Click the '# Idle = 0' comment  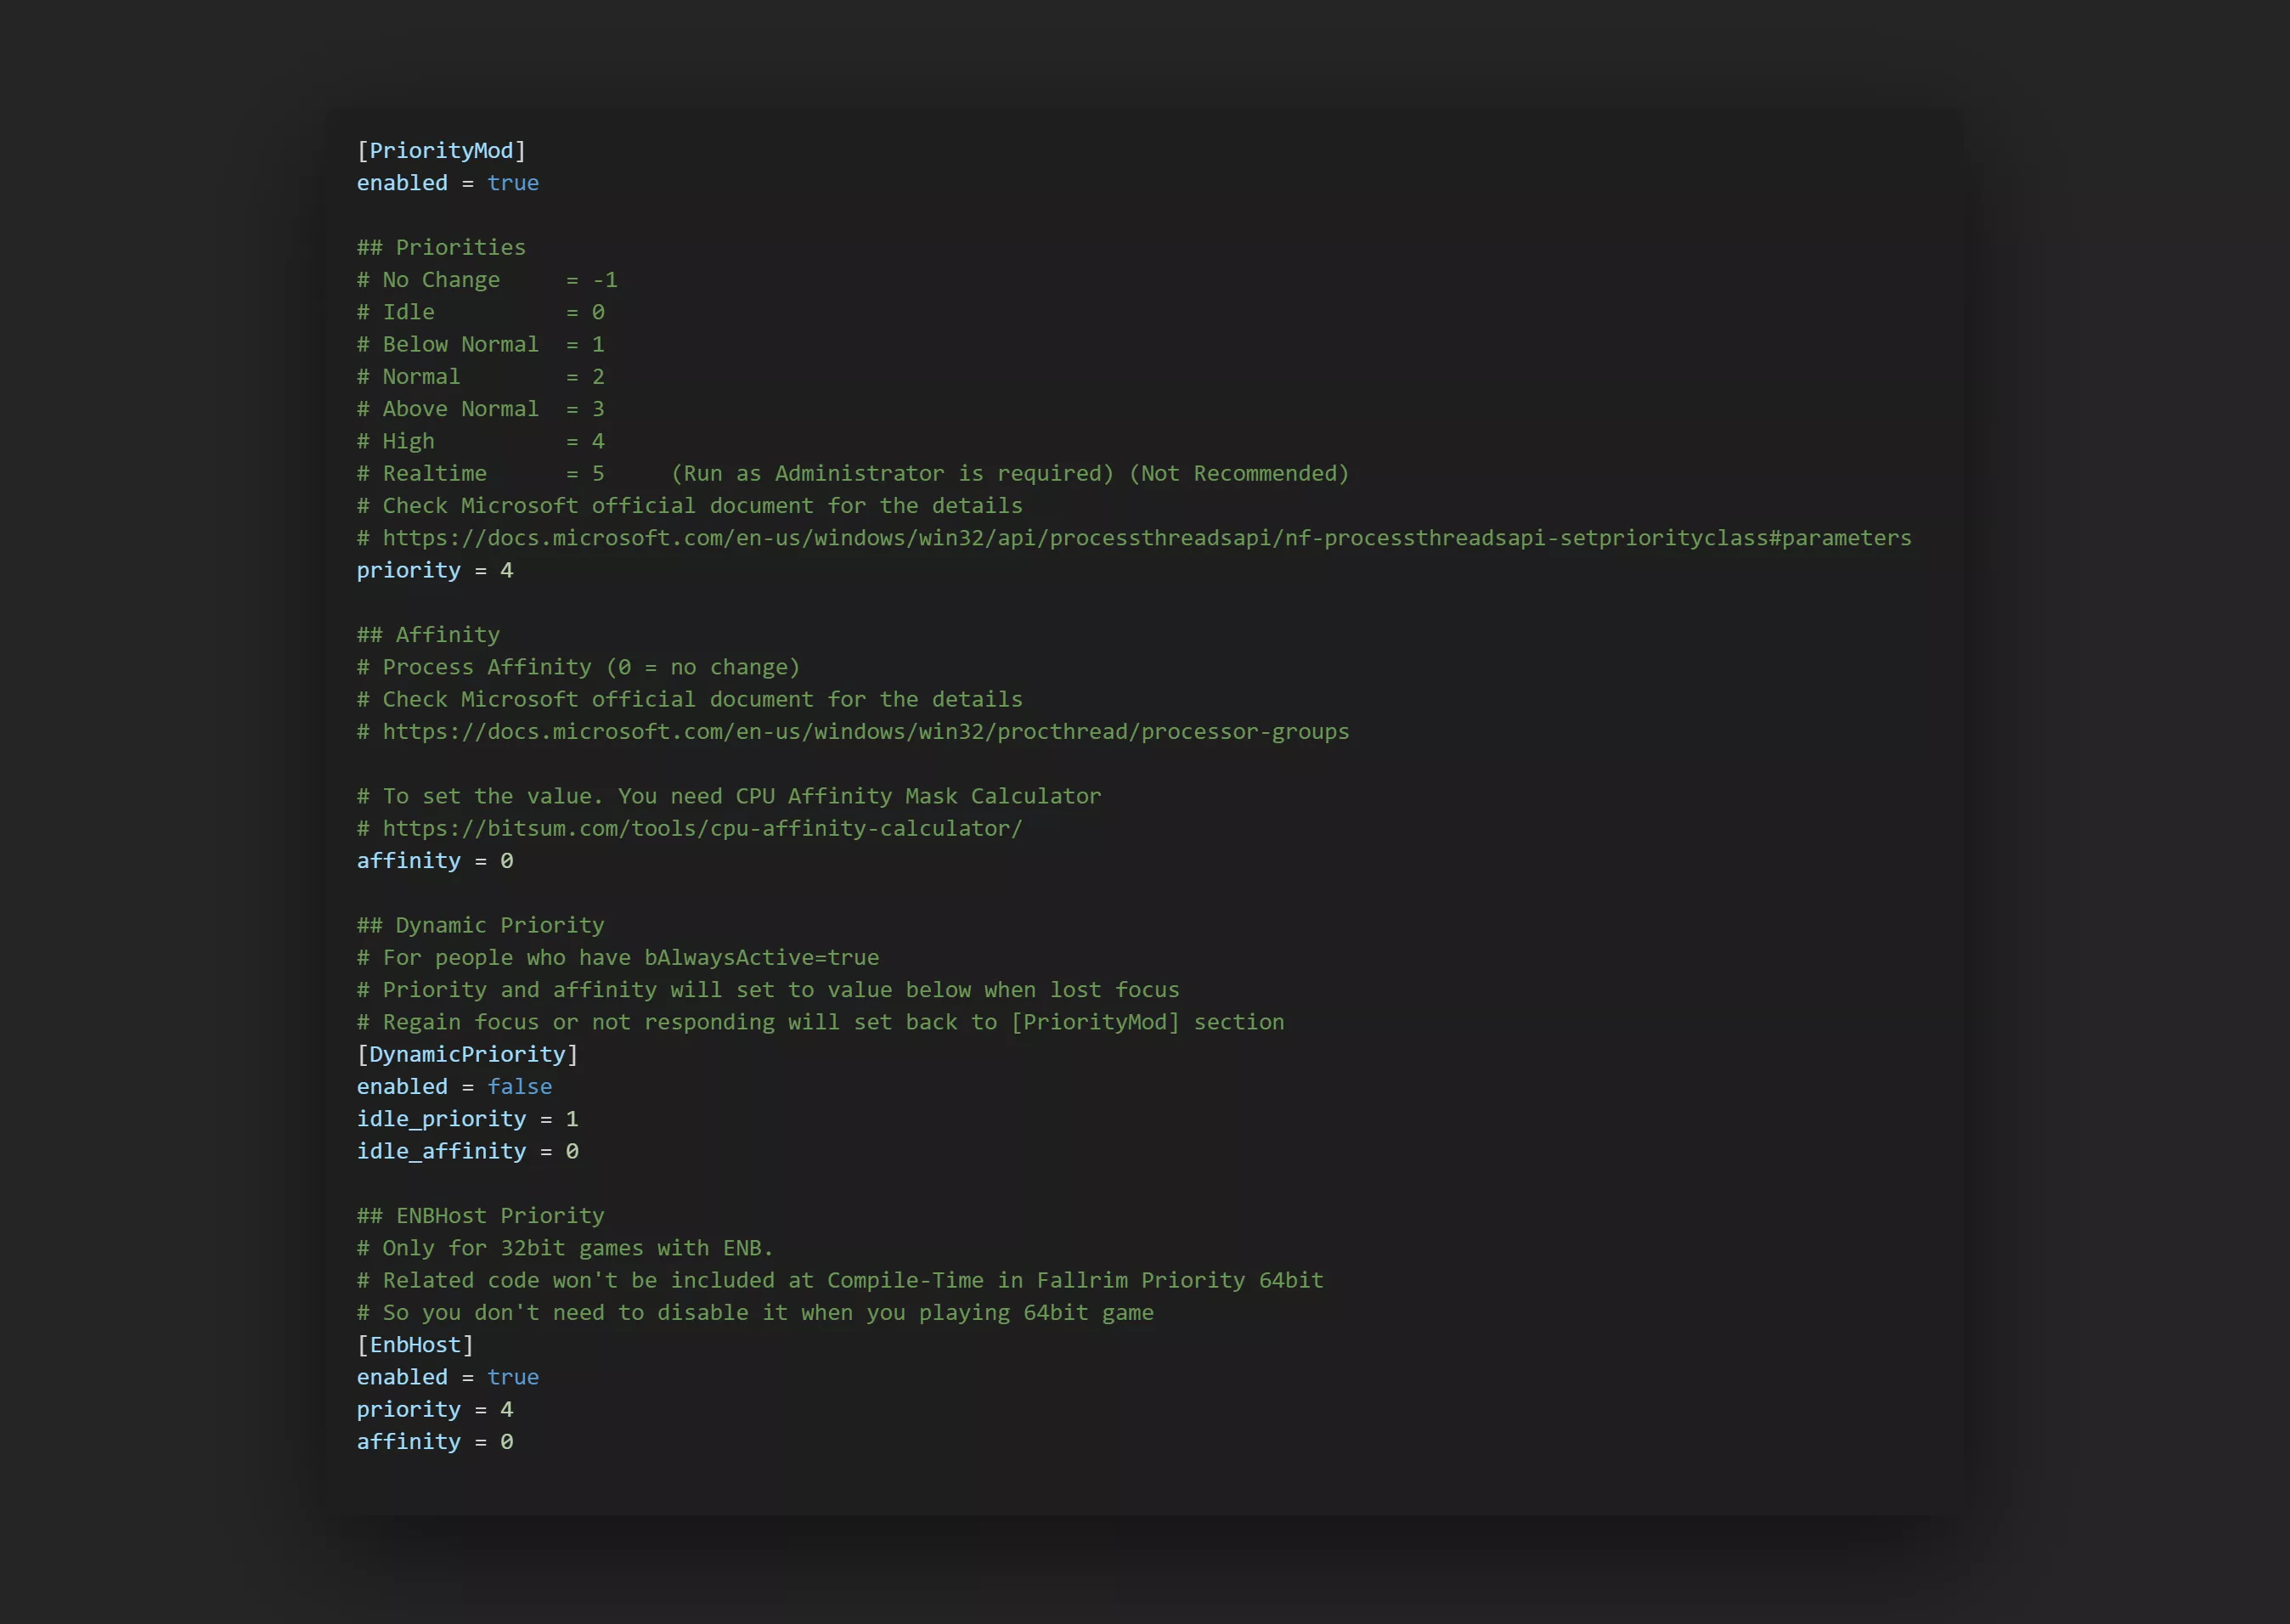click(481, 312)
